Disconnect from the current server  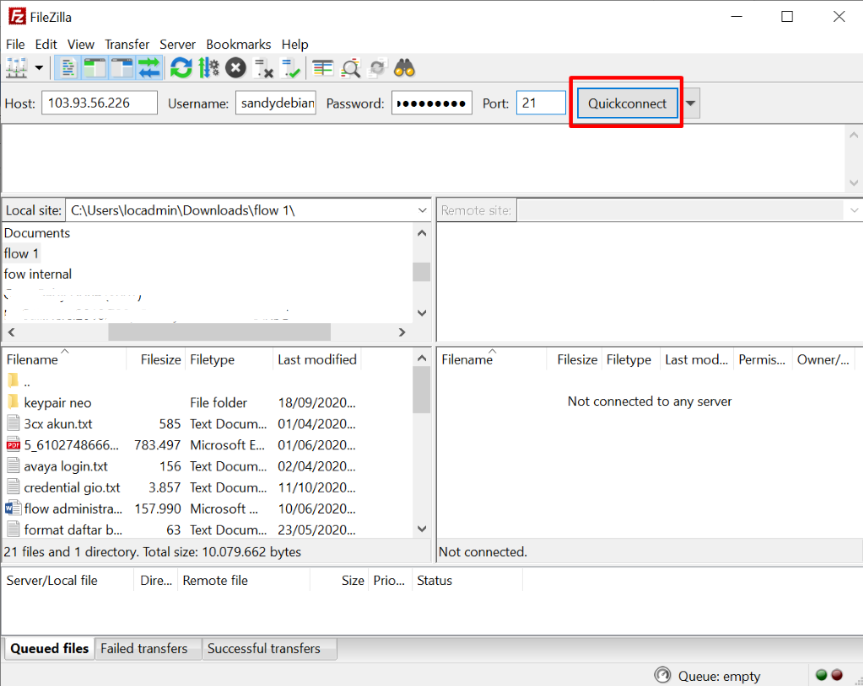point(262,67)
